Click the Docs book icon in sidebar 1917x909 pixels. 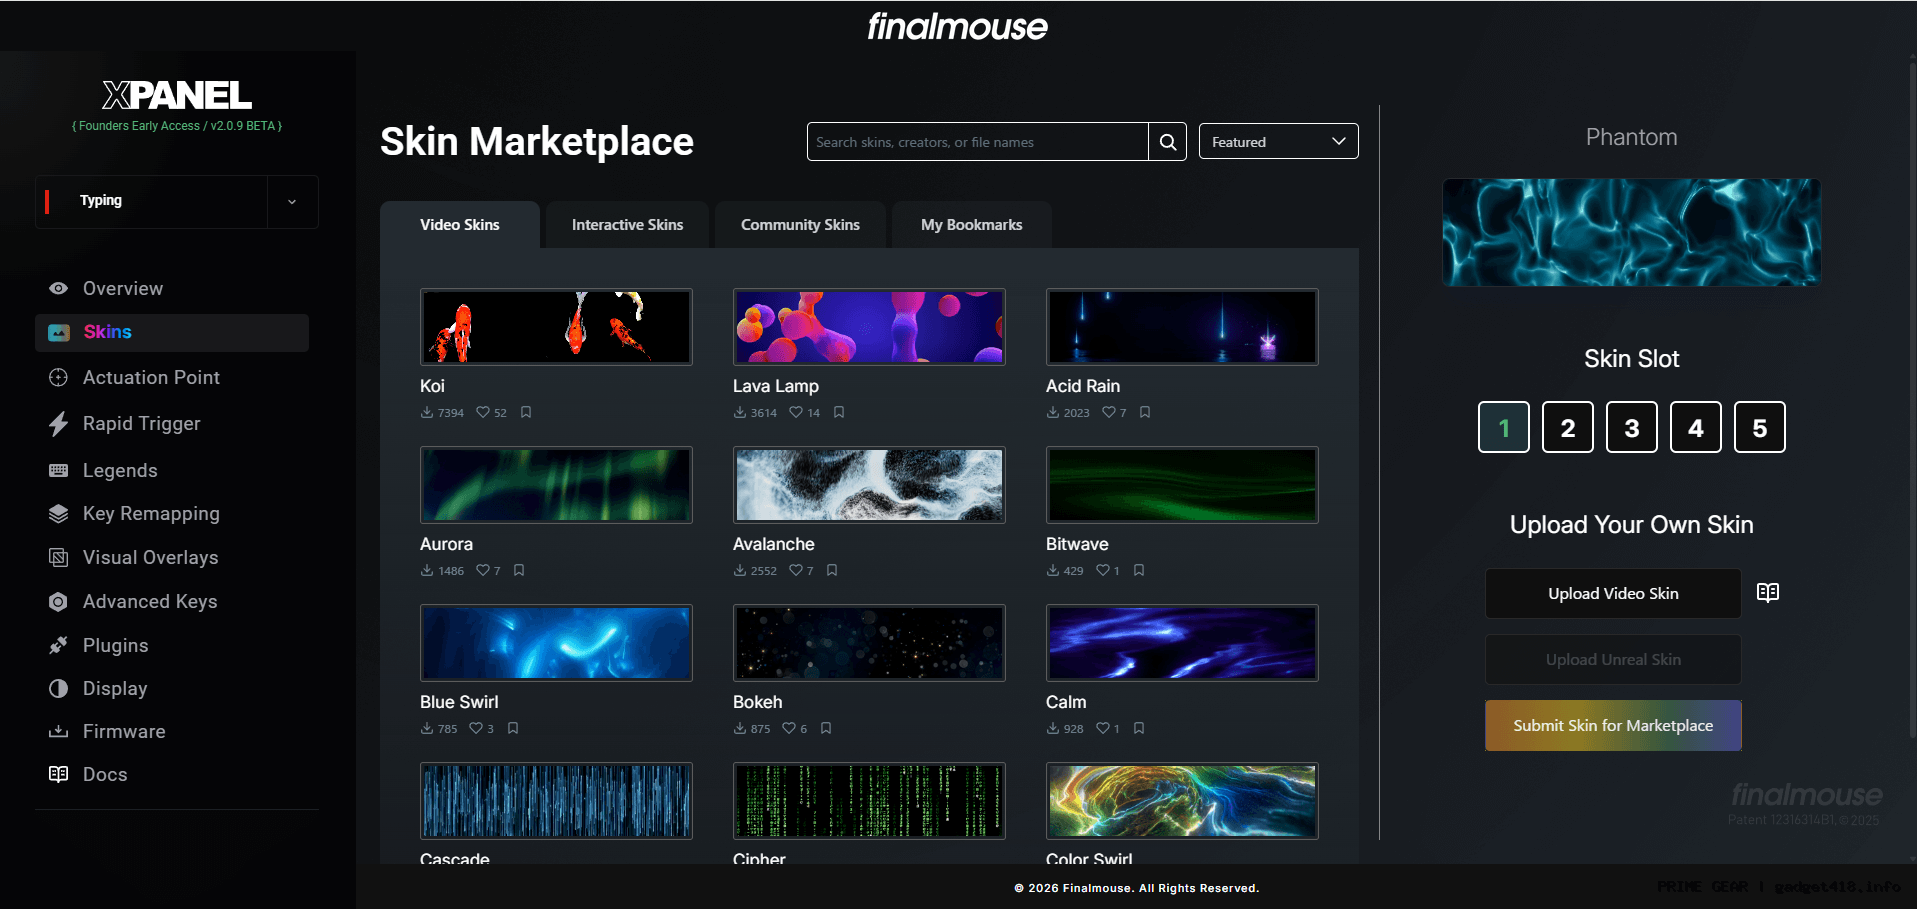pyautogui.click(x=59, y=774)
